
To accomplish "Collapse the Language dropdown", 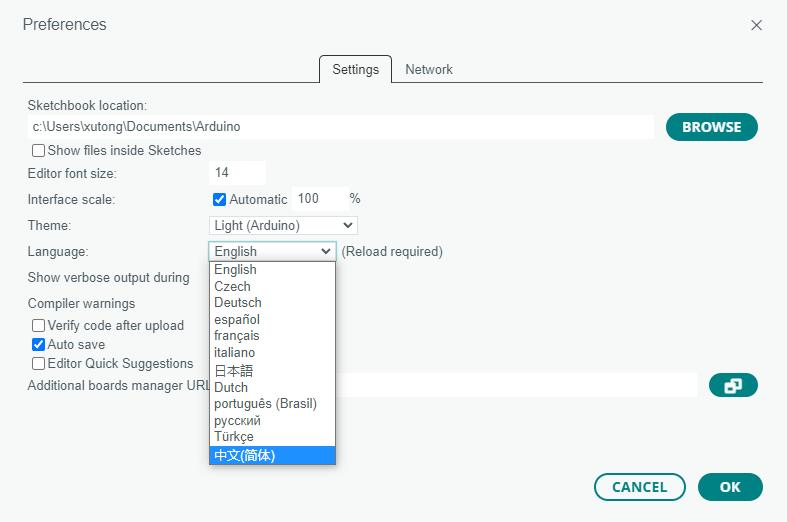I will point(272,252).
